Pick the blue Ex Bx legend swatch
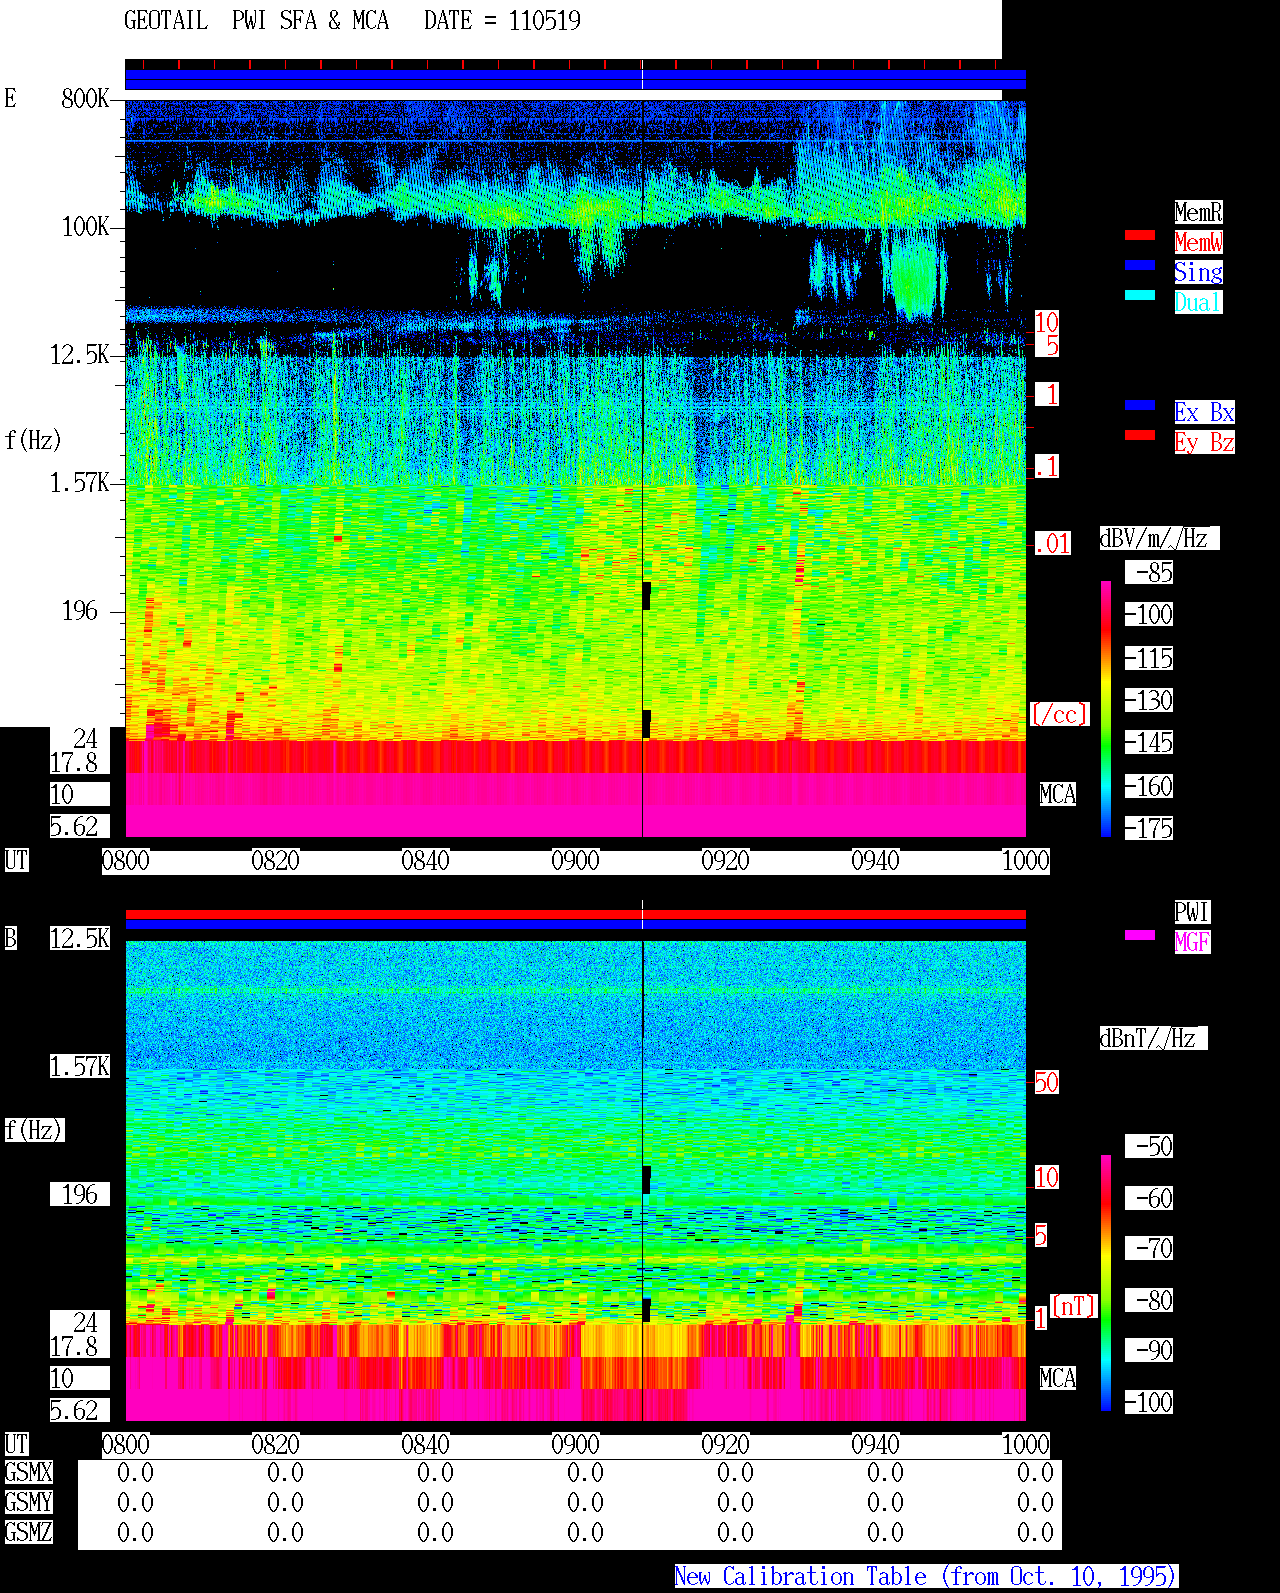 [1140, 405]
